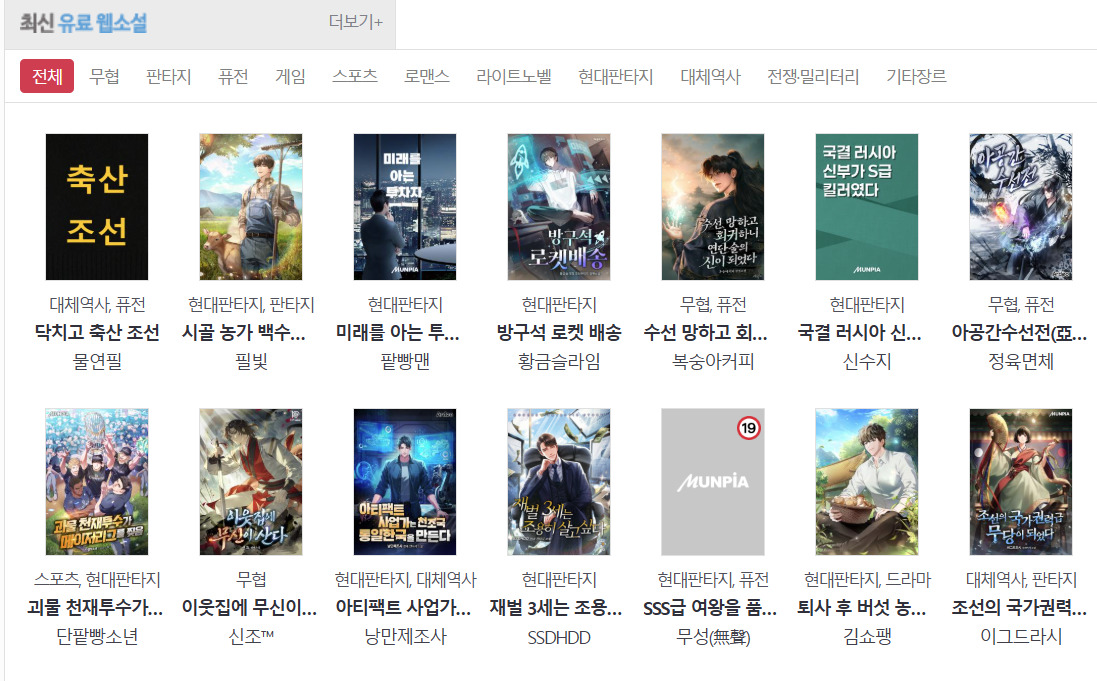Click genre label 스포츠, 현대판타지

pyautogui.click(x=97, y=580)
